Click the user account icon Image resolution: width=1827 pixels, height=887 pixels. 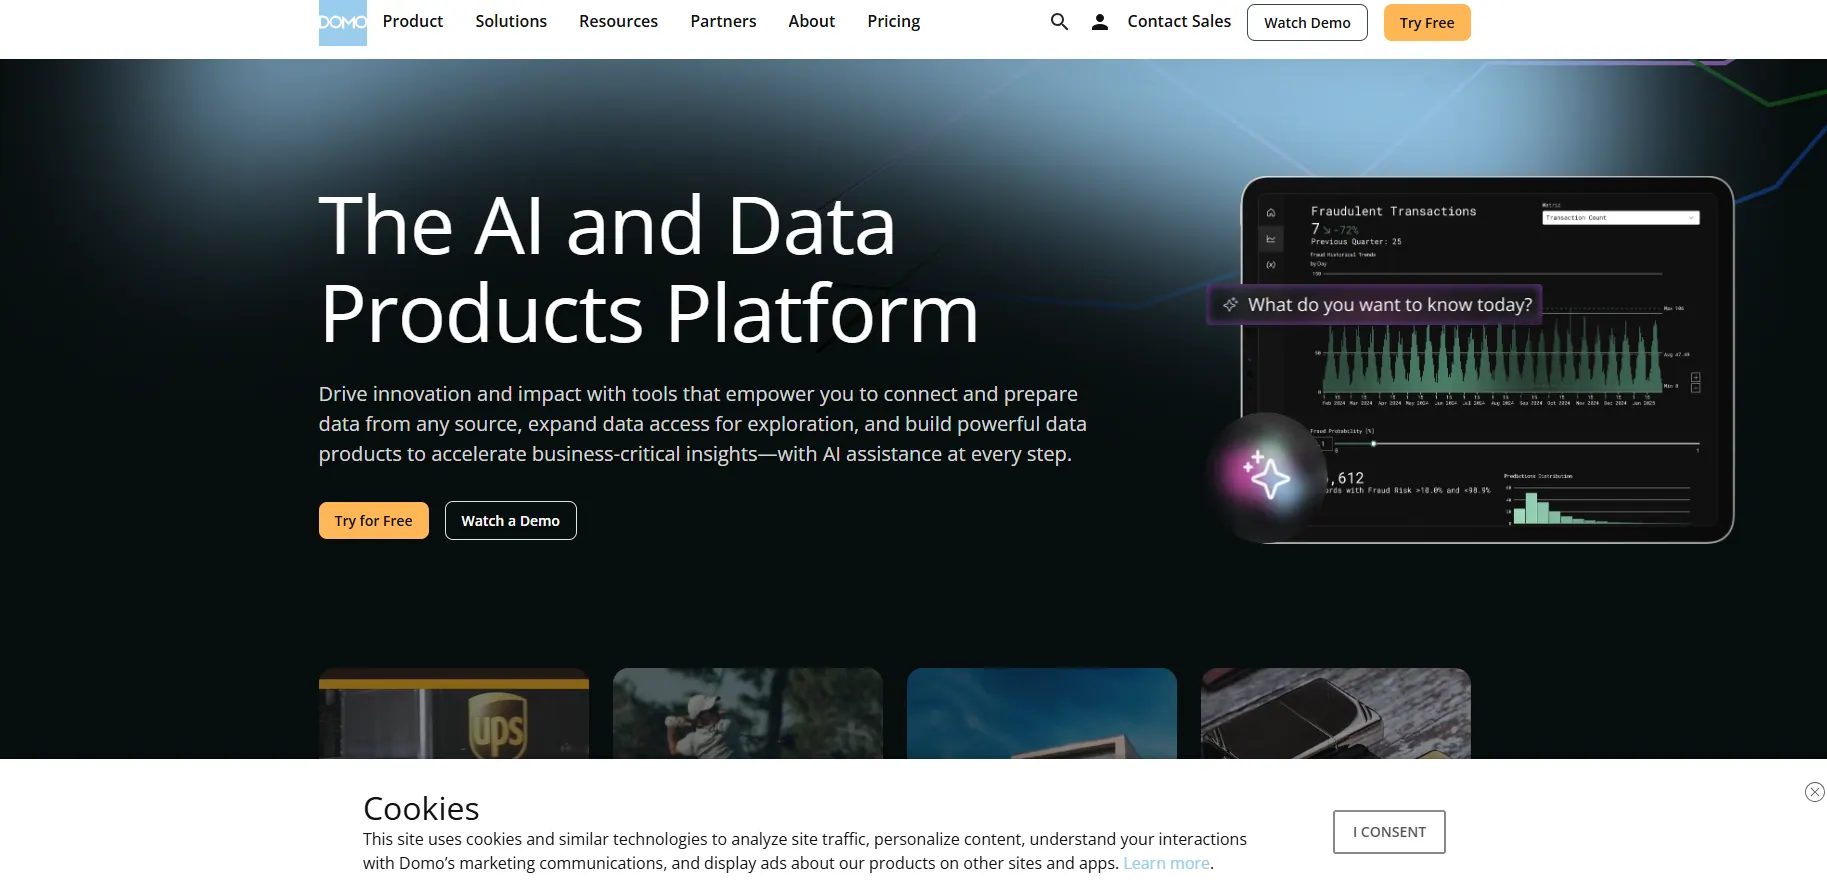(1099, 22)
